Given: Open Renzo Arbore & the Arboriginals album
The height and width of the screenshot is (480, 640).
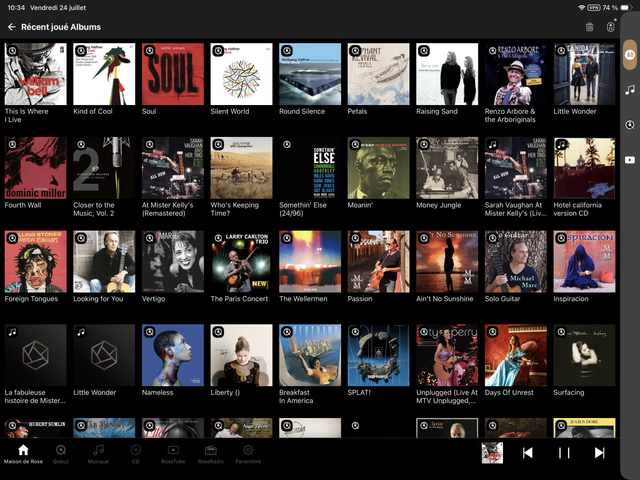Looking at the screenshot, I should (516, 74).
